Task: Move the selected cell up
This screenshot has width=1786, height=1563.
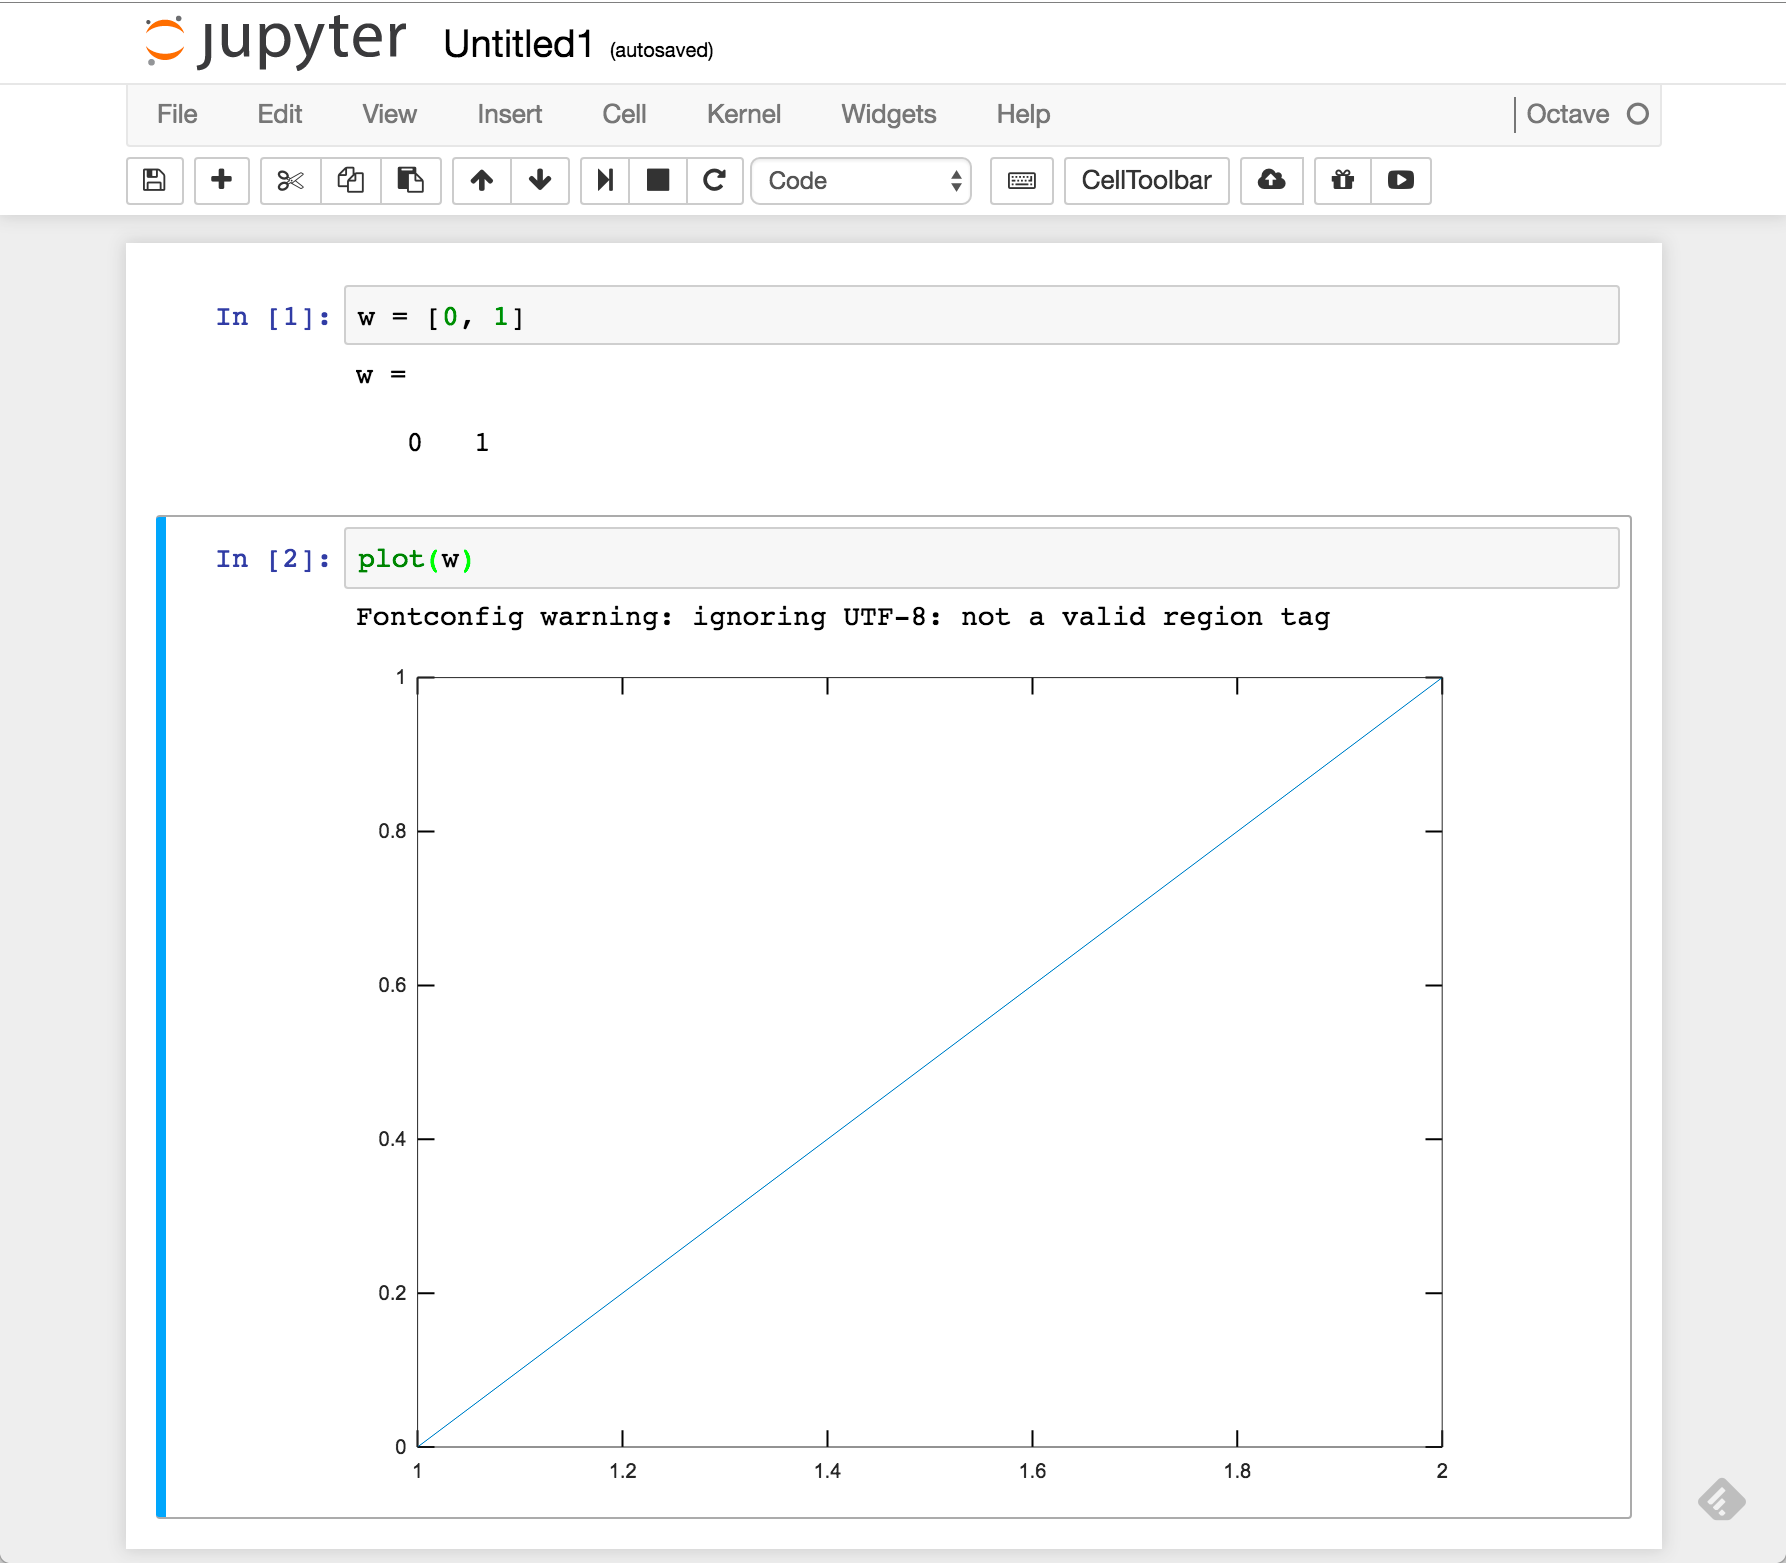Action: click(x=481, y=181)
